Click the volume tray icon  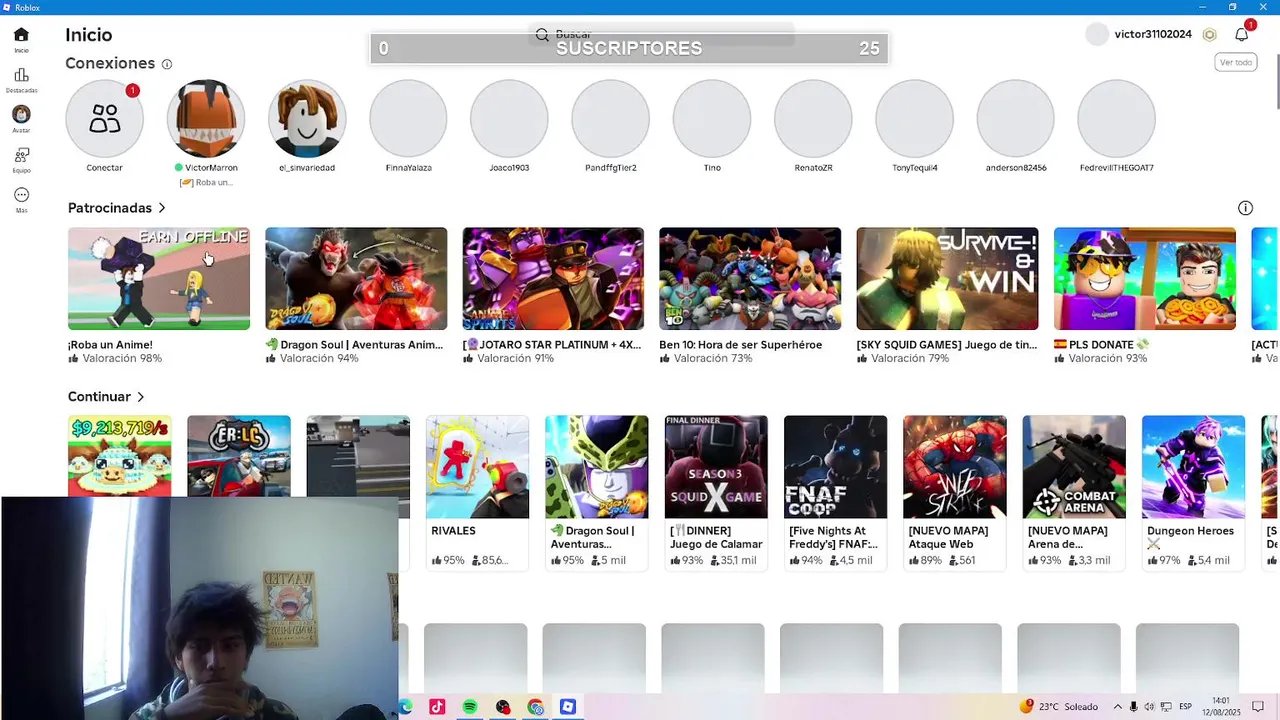pyautogui.click(x=1151, y=707)
